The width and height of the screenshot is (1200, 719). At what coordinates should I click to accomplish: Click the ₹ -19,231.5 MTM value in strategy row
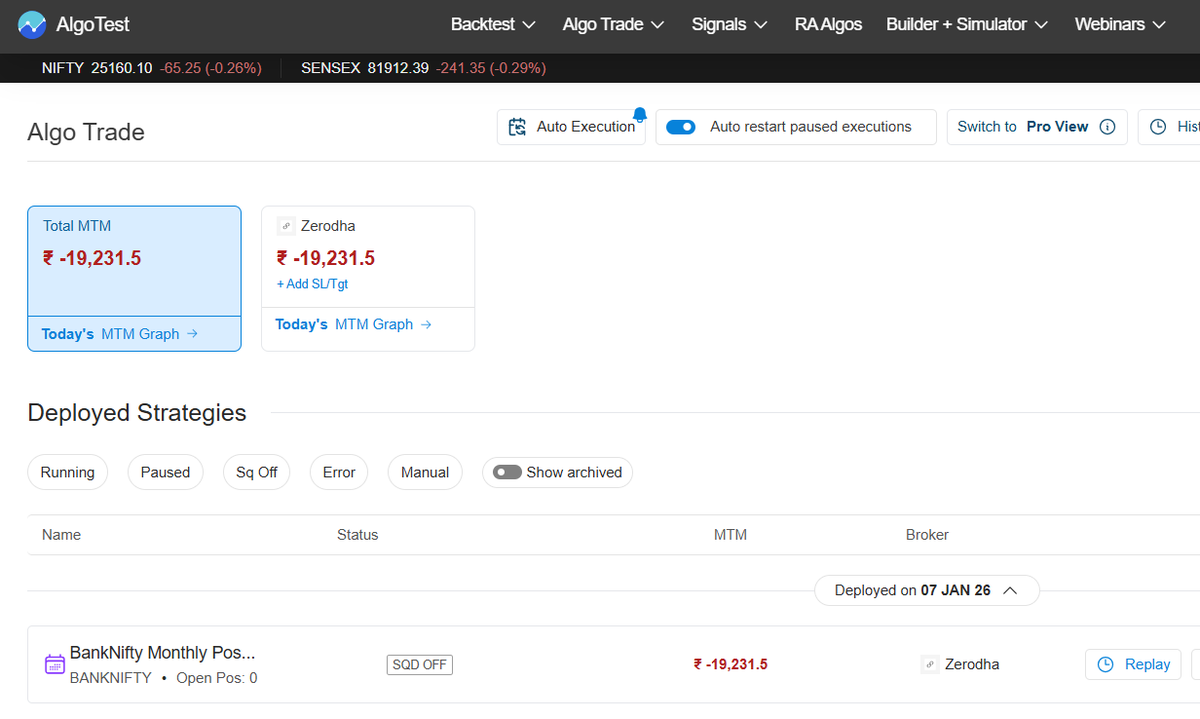pyautogui.click(x=730, y=664)
